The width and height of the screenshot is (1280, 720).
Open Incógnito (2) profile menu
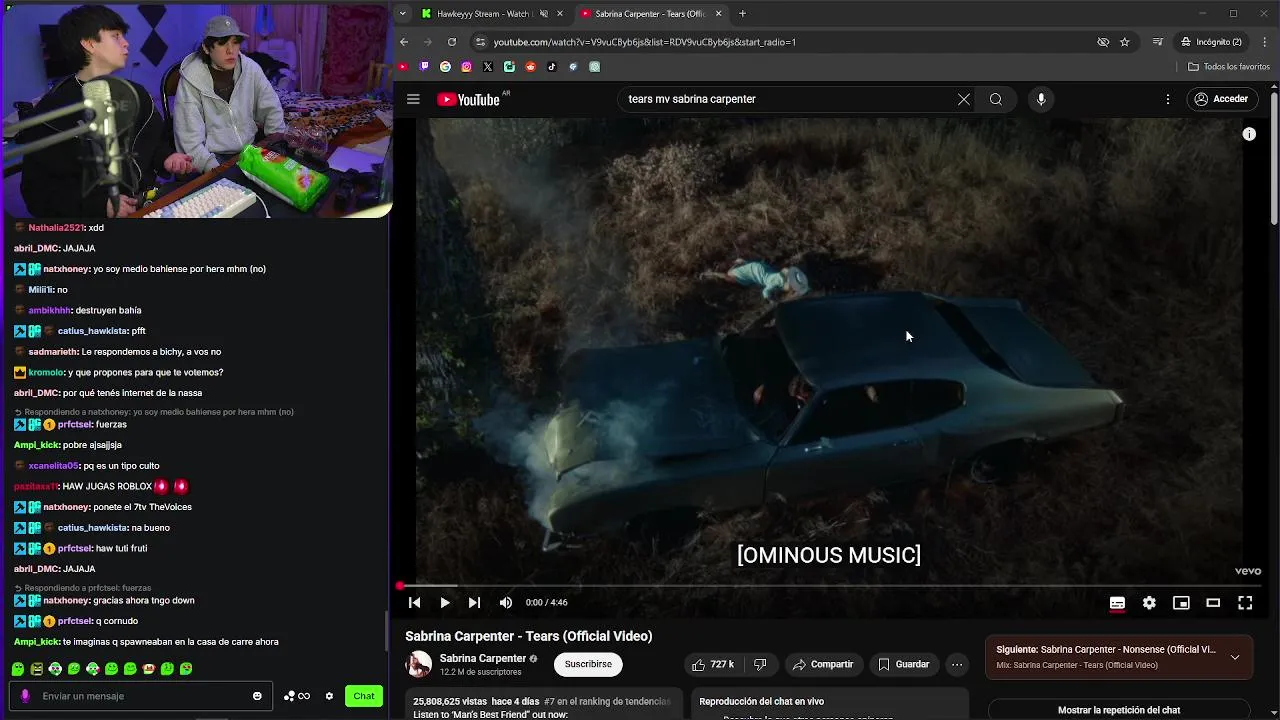pyautogui.click(x=1211, y=42)
